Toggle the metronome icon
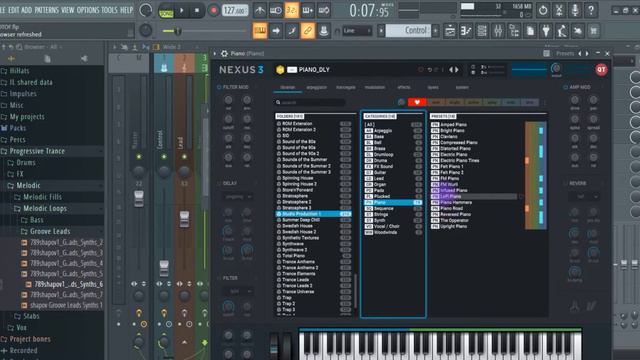 tap(260, 10)
